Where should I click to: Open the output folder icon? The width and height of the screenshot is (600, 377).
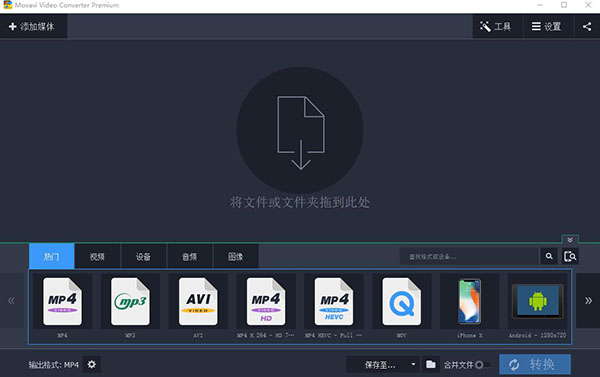click(431, 364)
